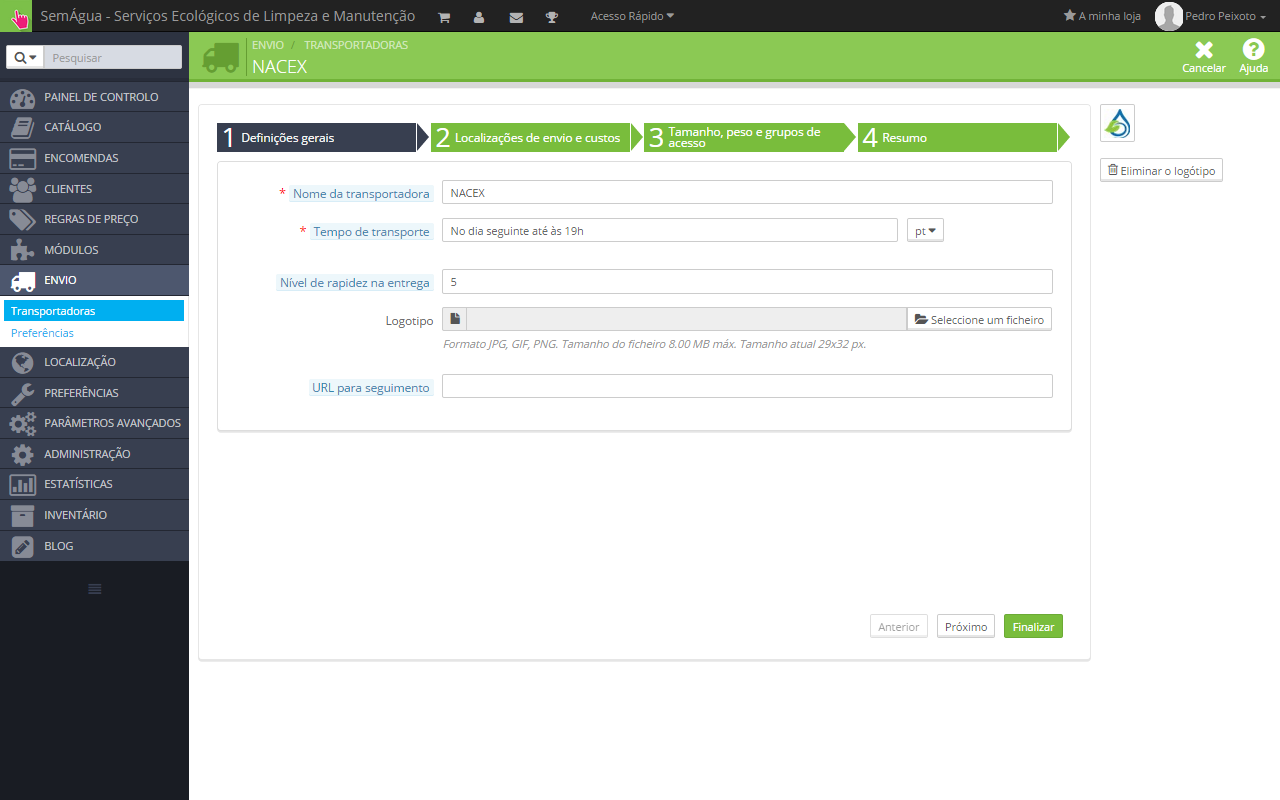The width and height of the screenshot is (1280, 800).
Task: Click the Anterior button
Action: (899, 627)
